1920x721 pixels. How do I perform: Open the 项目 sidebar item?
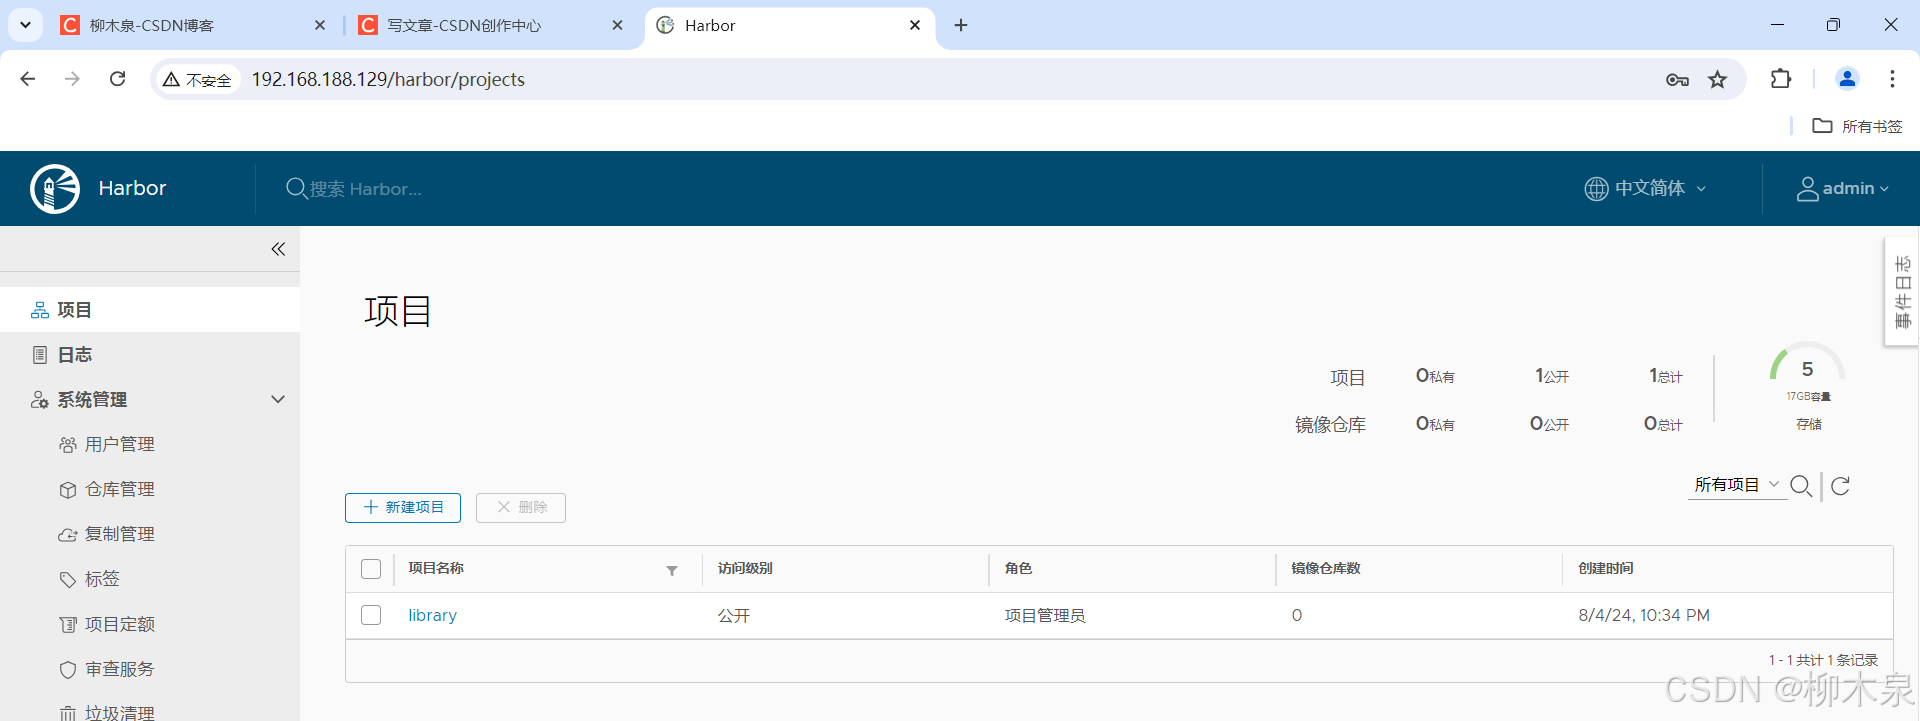[x=150, y=310]
